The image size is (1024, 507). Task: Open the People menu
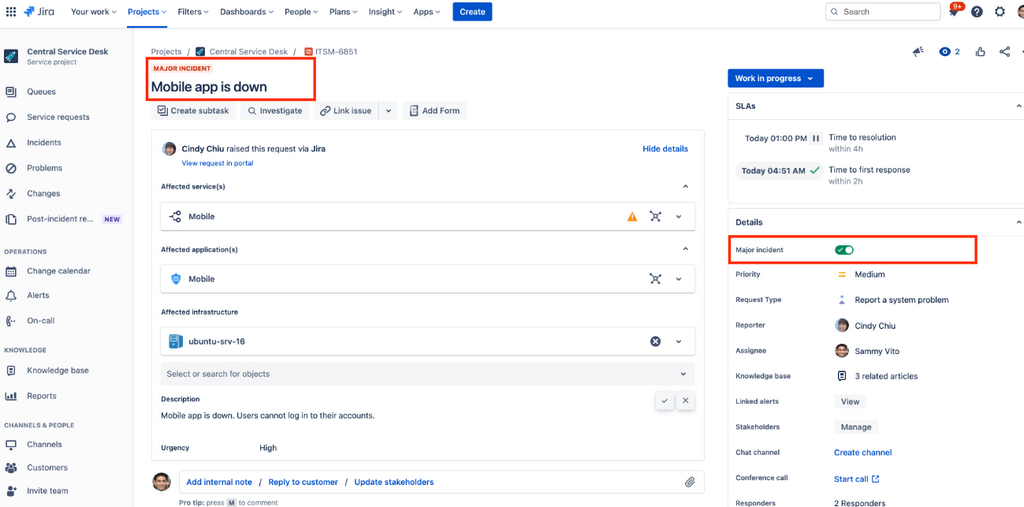click(x=301, y=12)
